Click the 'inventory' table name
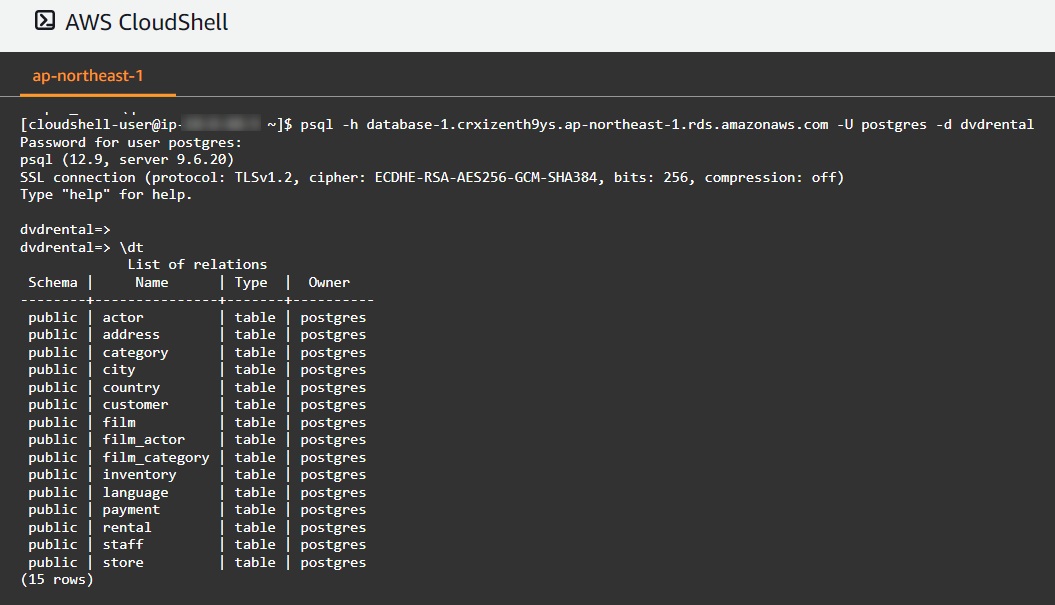Screen dimensions: 1055x605 [x=139, y=474]
